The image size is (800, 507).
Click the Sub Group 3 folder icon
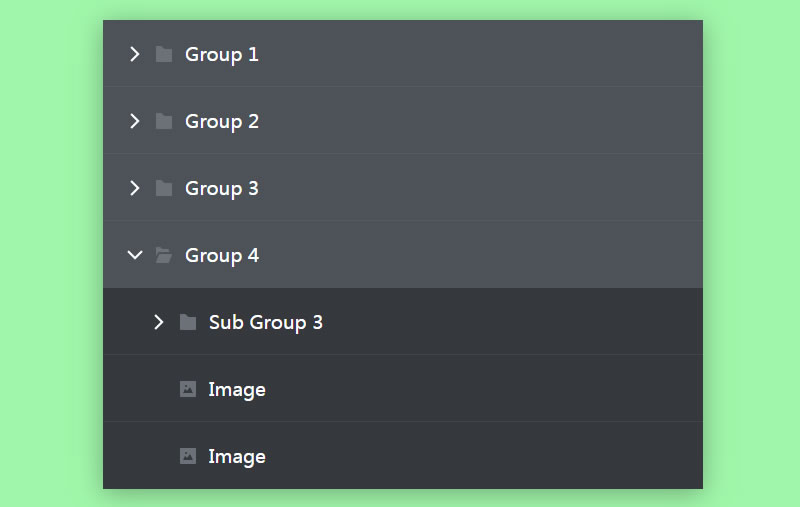pos(188,322)
